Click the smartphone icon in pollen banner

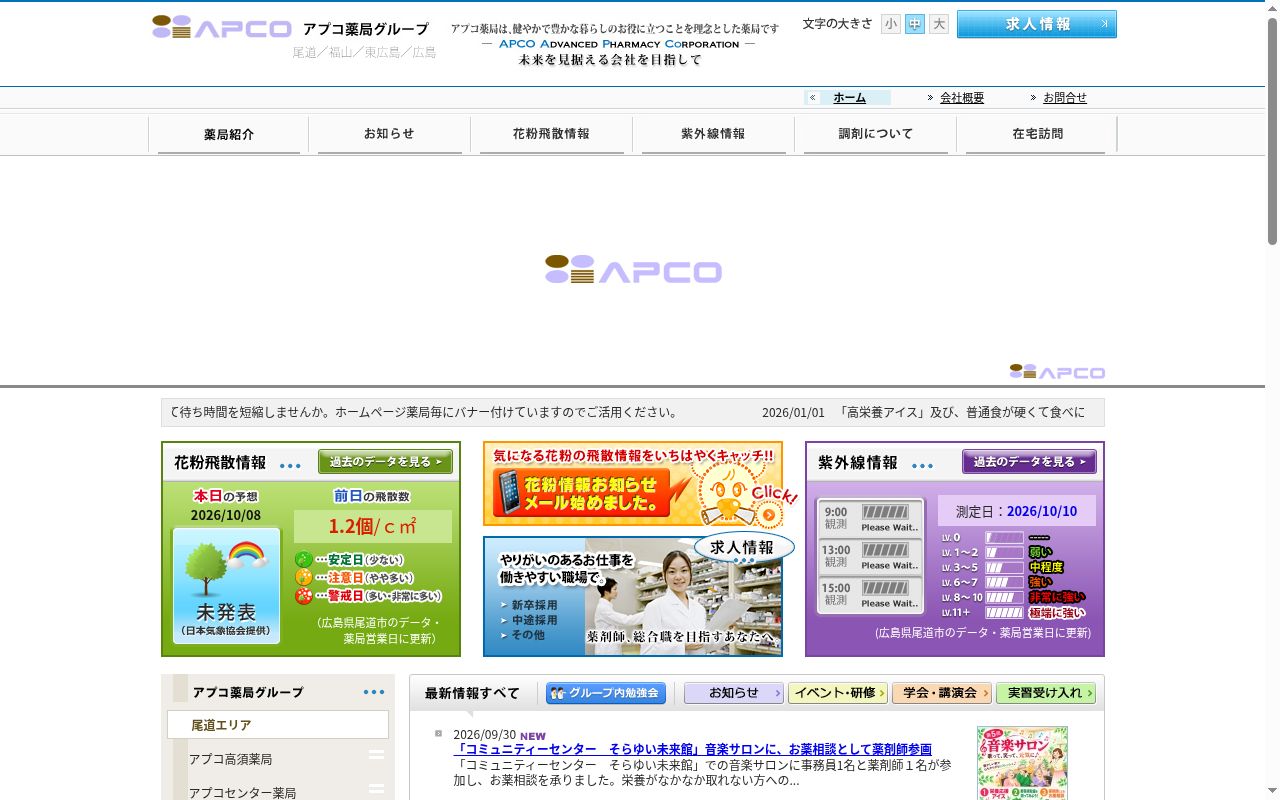510,494
